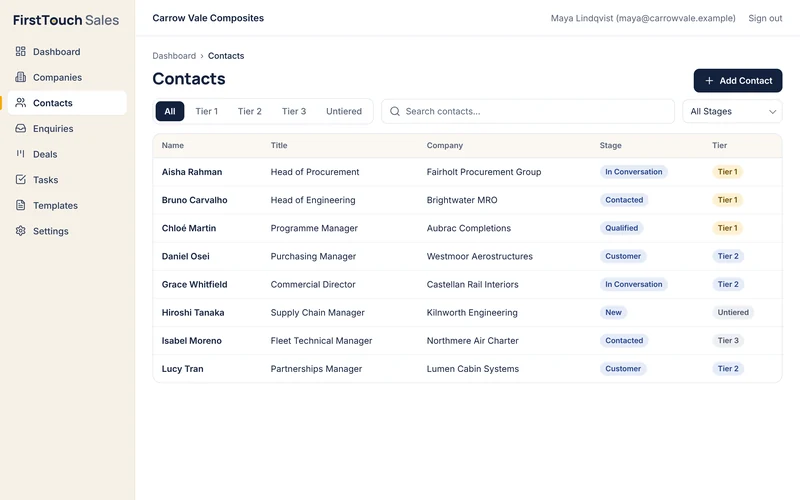Click the New stage badge
This screenshot has height=500, width=800.
(613, 312)
